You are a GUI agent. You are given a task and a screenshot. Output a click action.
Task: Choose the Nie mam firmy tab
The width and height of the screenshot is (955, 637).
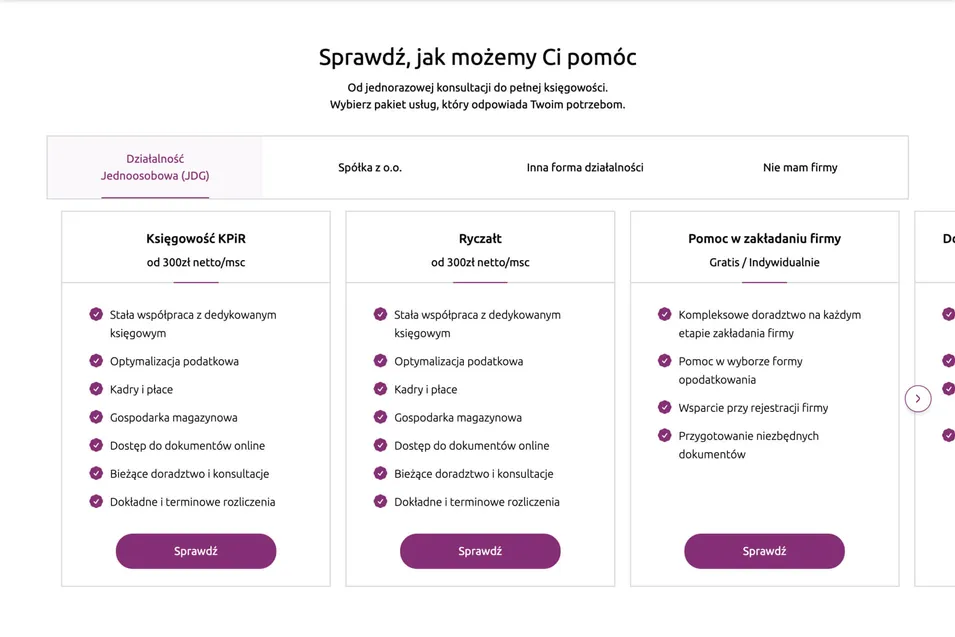[x=800, y=168]
